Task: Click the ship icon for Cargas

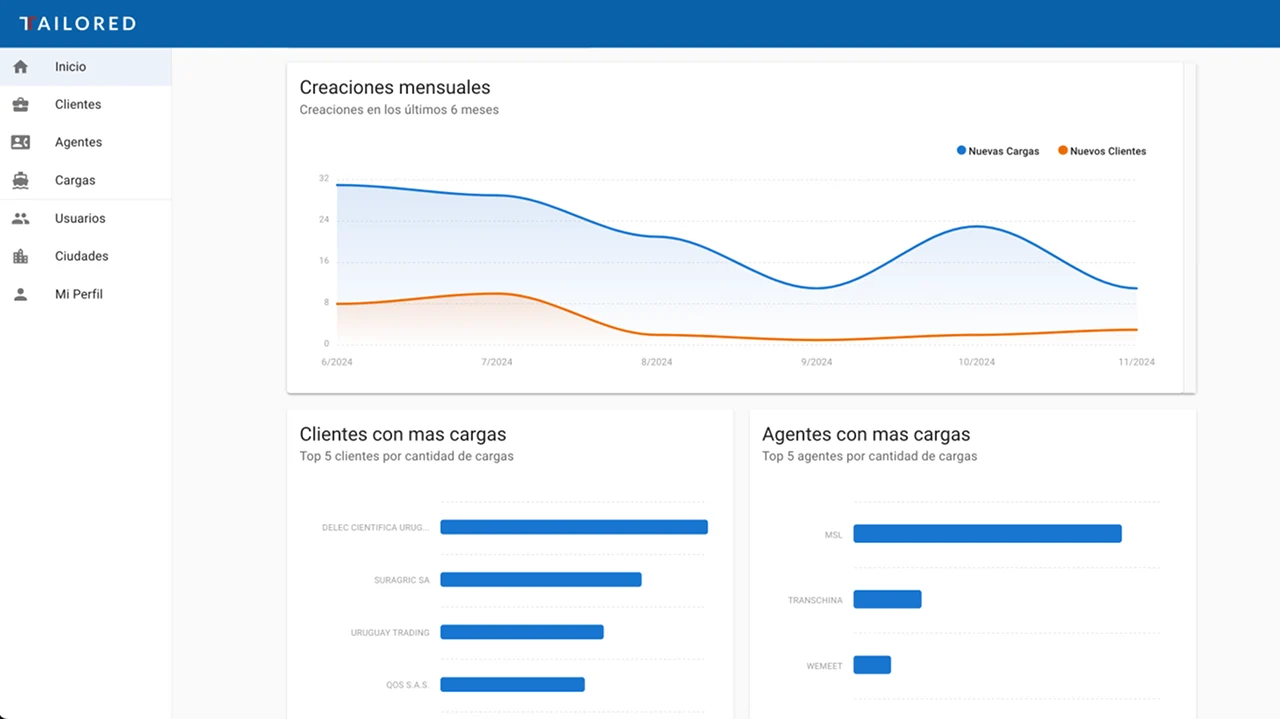Action: (x=20, y=181)
